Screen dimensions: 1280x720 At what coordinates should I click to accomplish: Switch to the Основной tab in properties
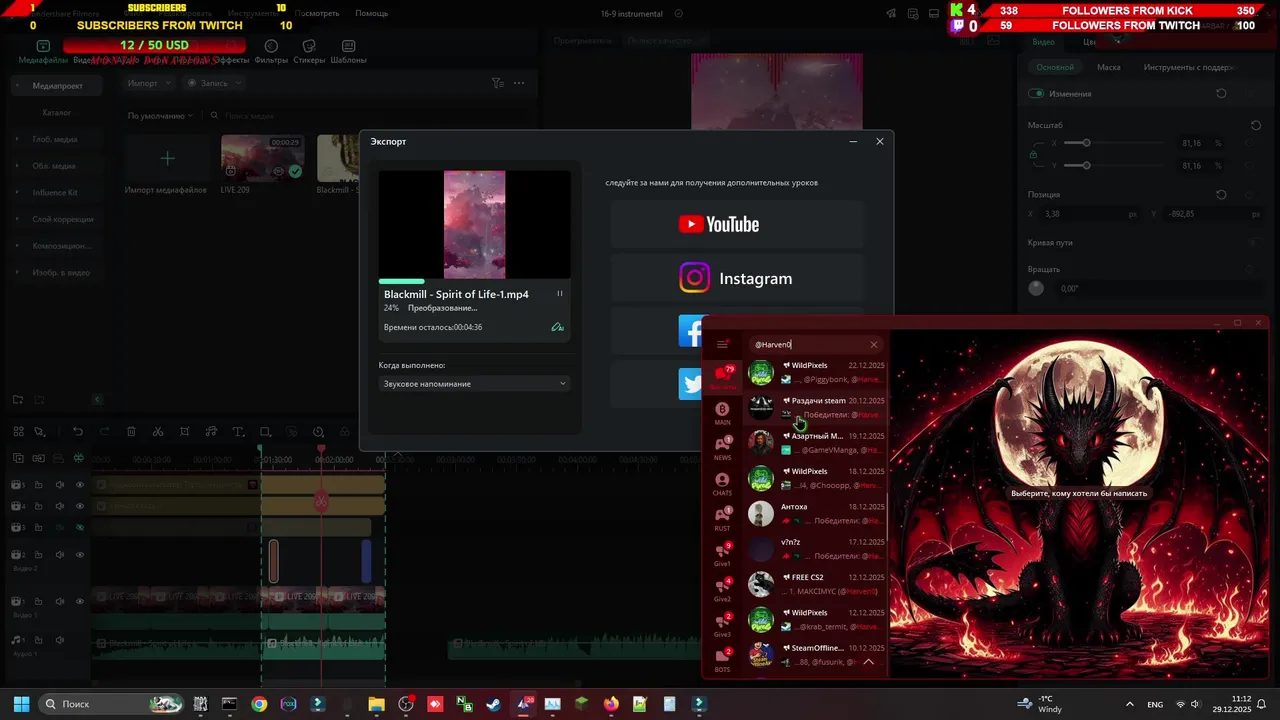click(x=1055, y=67)
